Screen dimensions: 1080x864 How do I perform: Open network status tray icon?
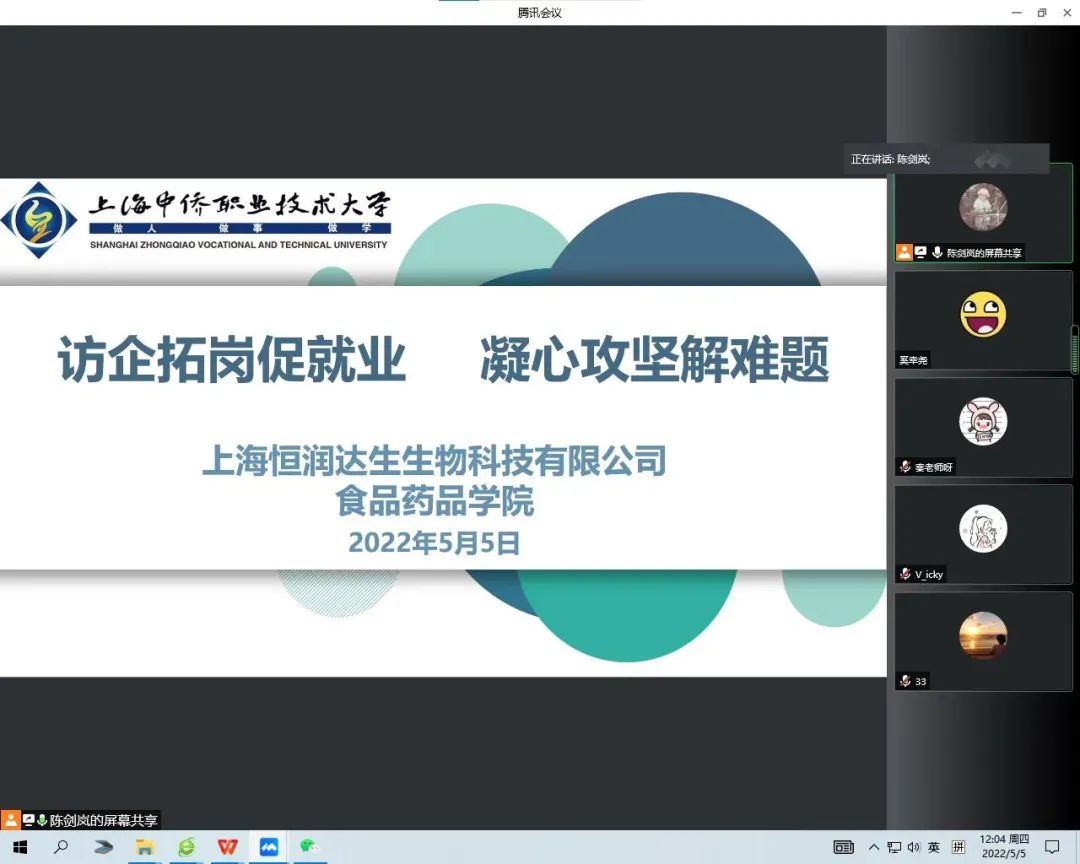(x=894, y=847)
